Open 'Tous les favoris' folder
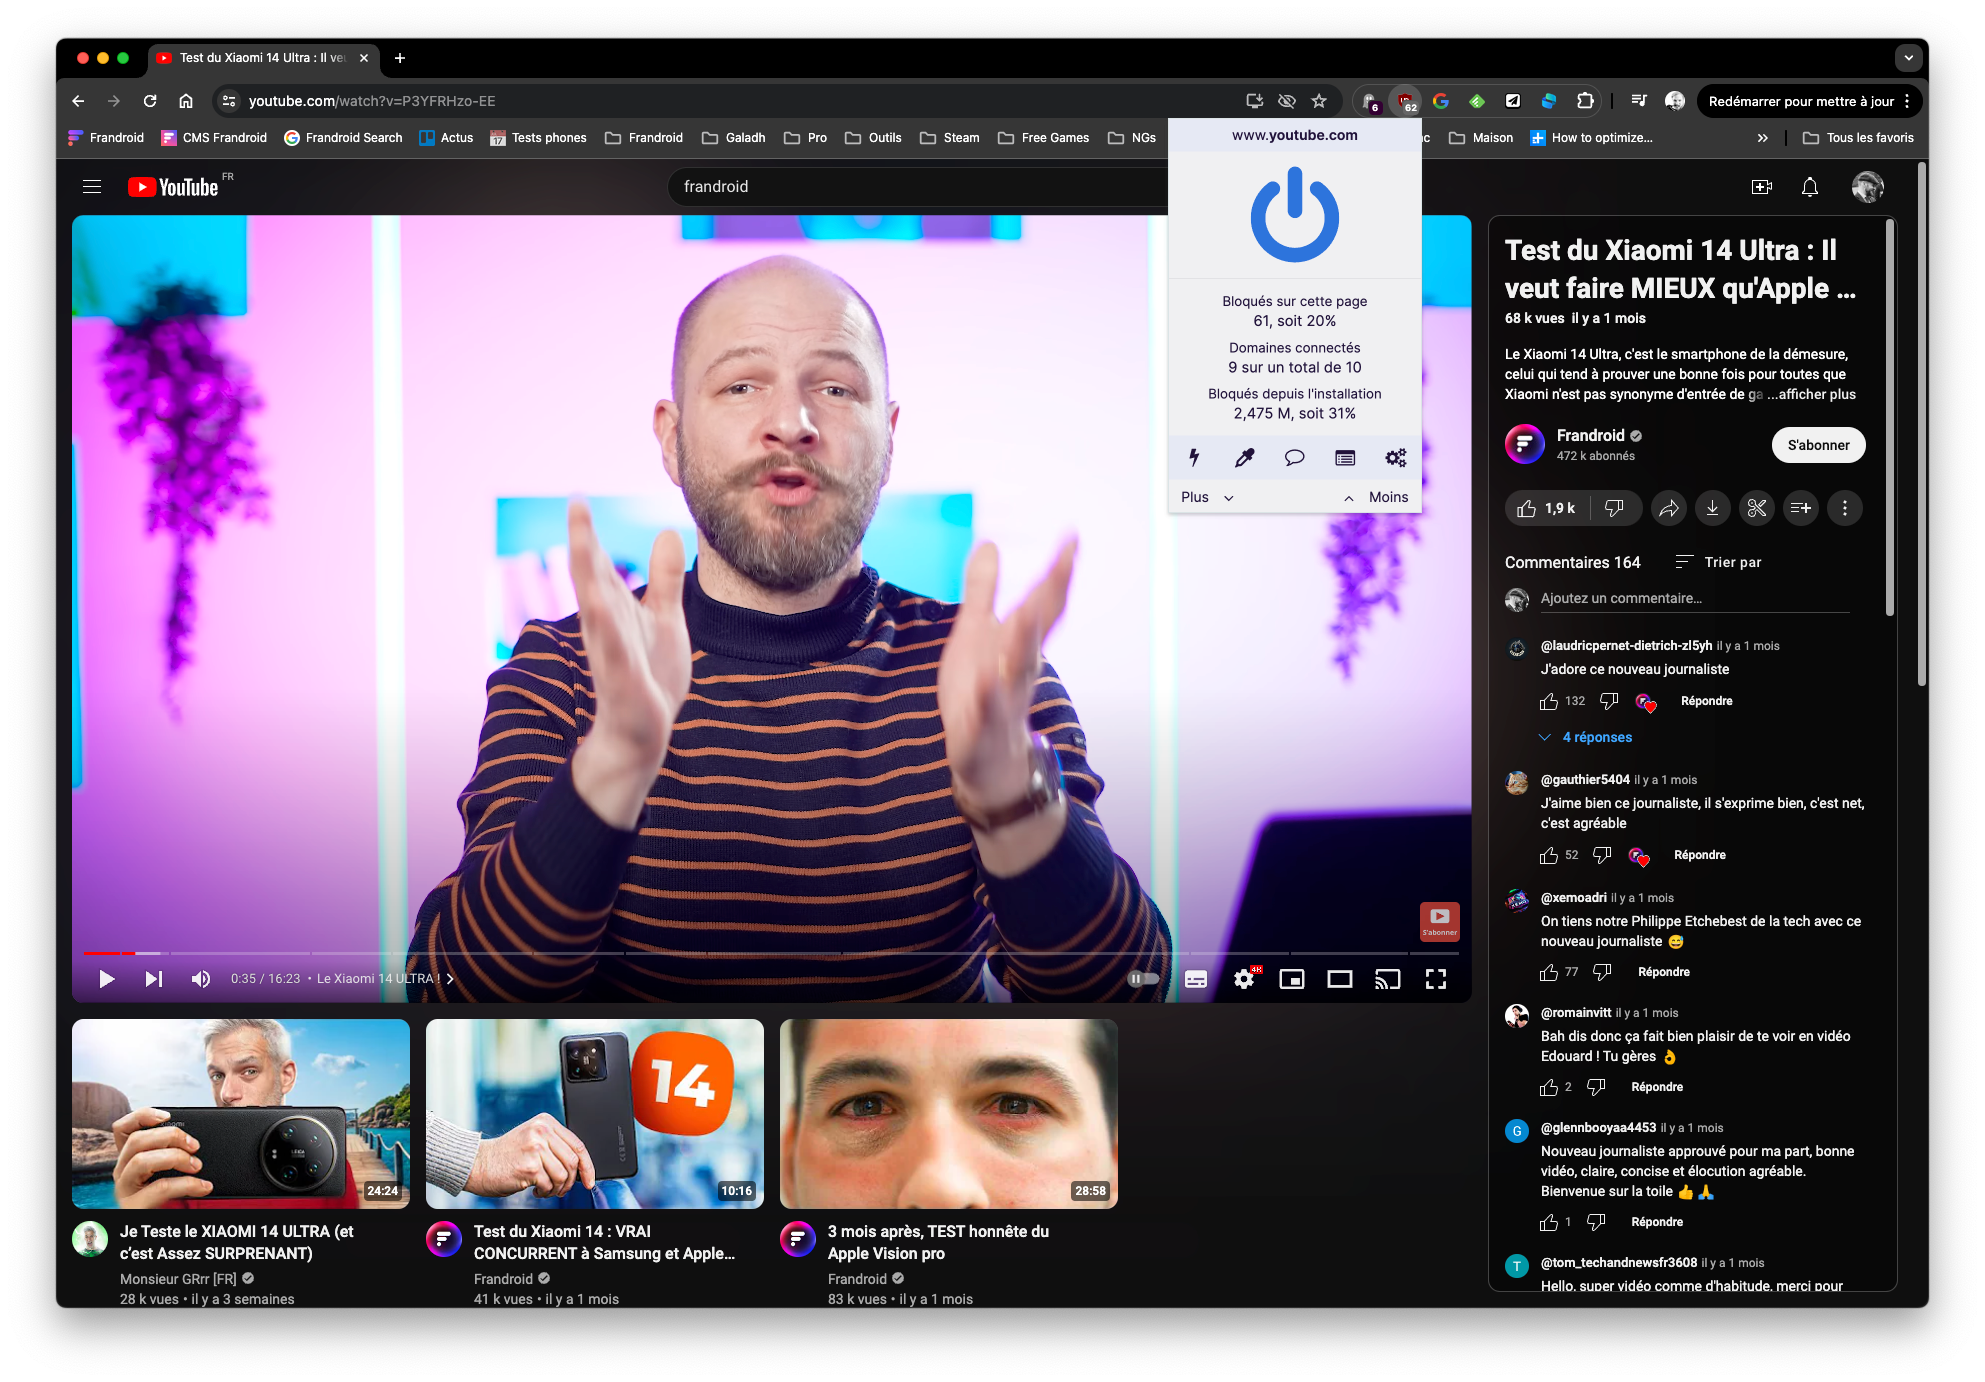 pos(1858,138)
